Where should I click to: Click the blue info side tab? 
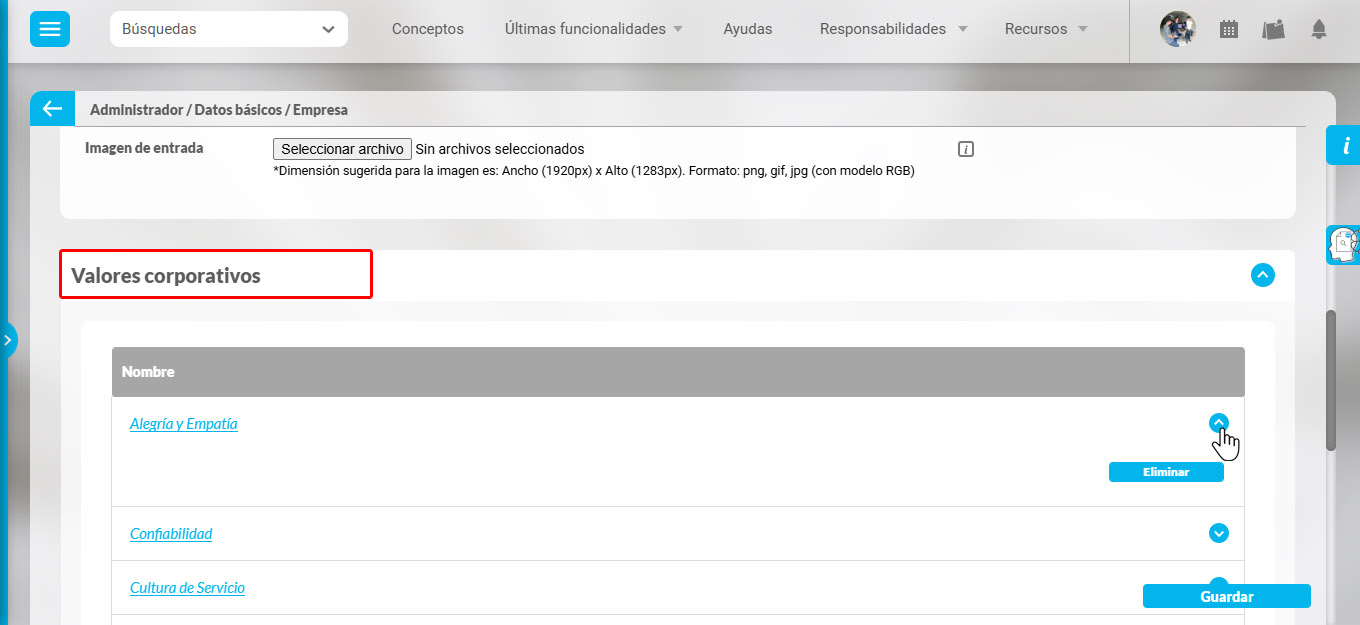1344,146
